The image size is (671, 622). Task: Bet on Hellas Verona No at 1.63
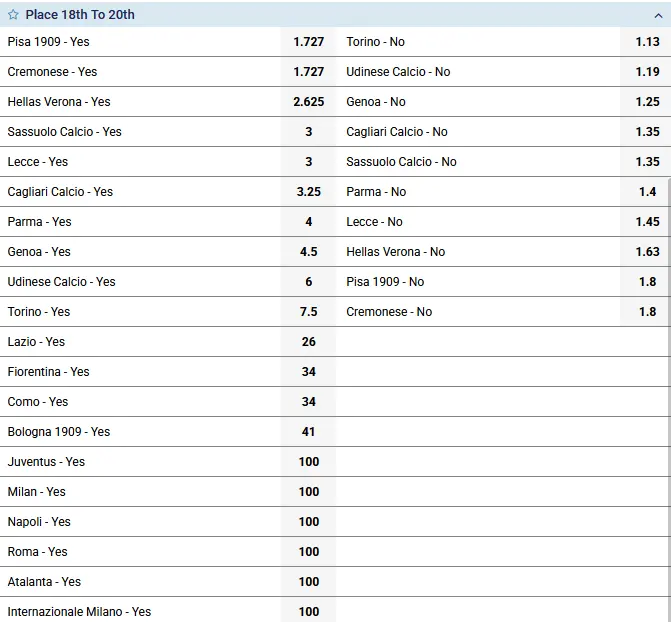[x=647, y=252]
